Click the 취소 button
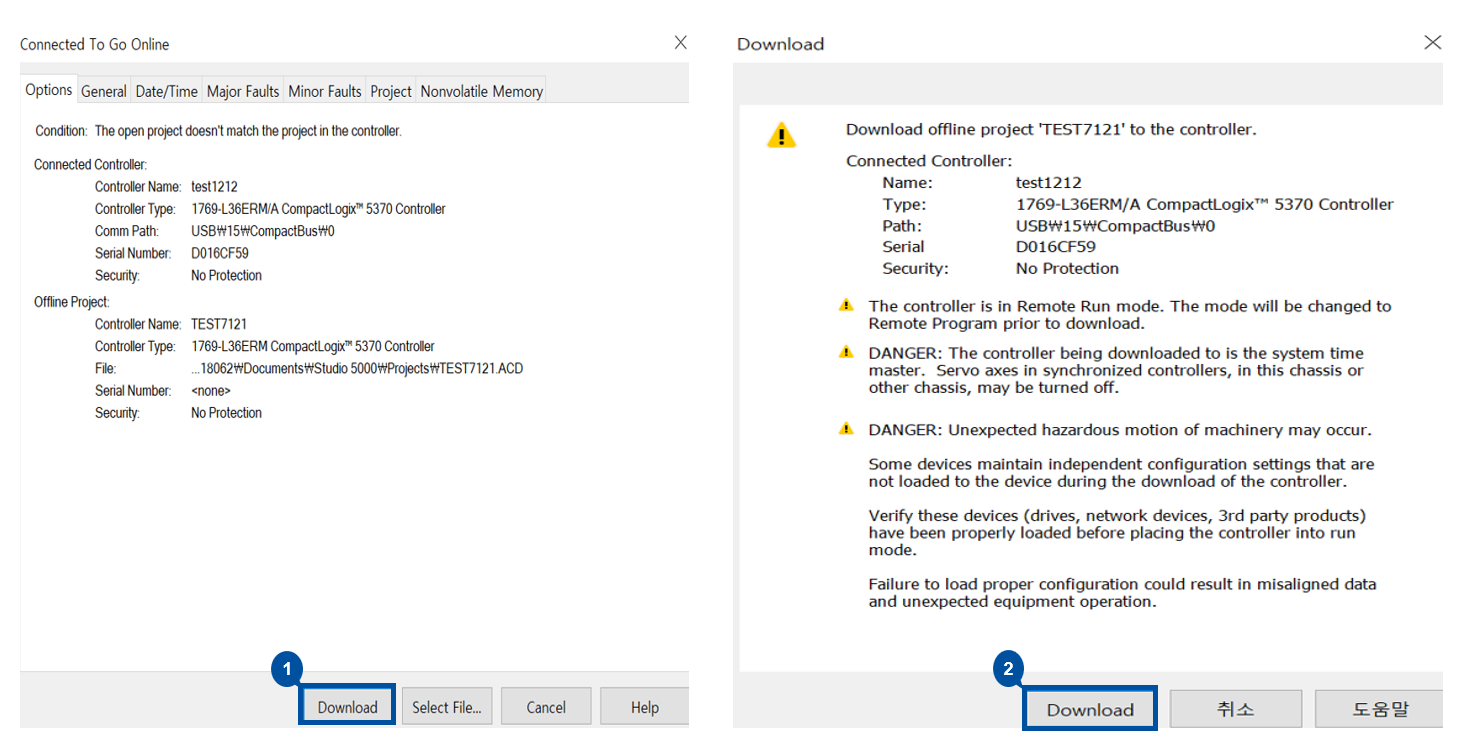1476x742 pixels. 1236,709
